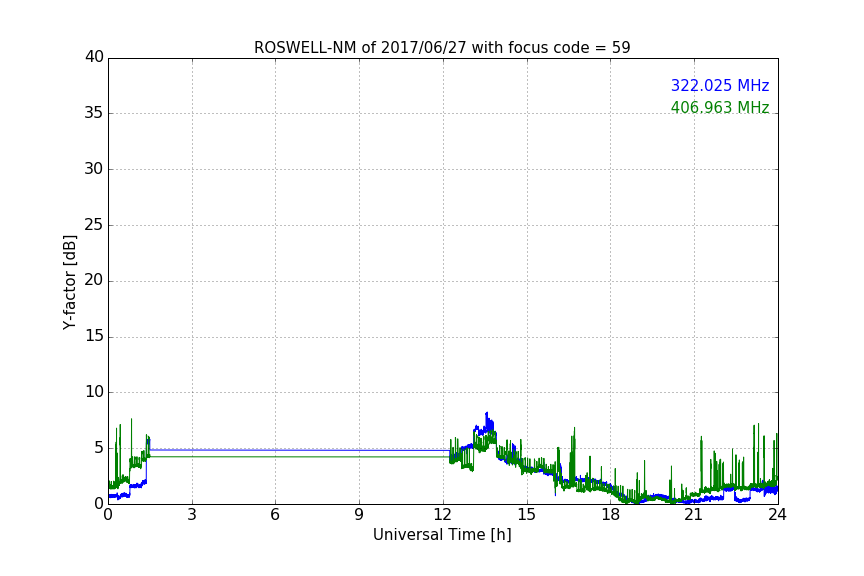The width and height of the screenshot is (864, 576).
Task: Click the green 406.963 MHz legend label
Action: point(720,107)
